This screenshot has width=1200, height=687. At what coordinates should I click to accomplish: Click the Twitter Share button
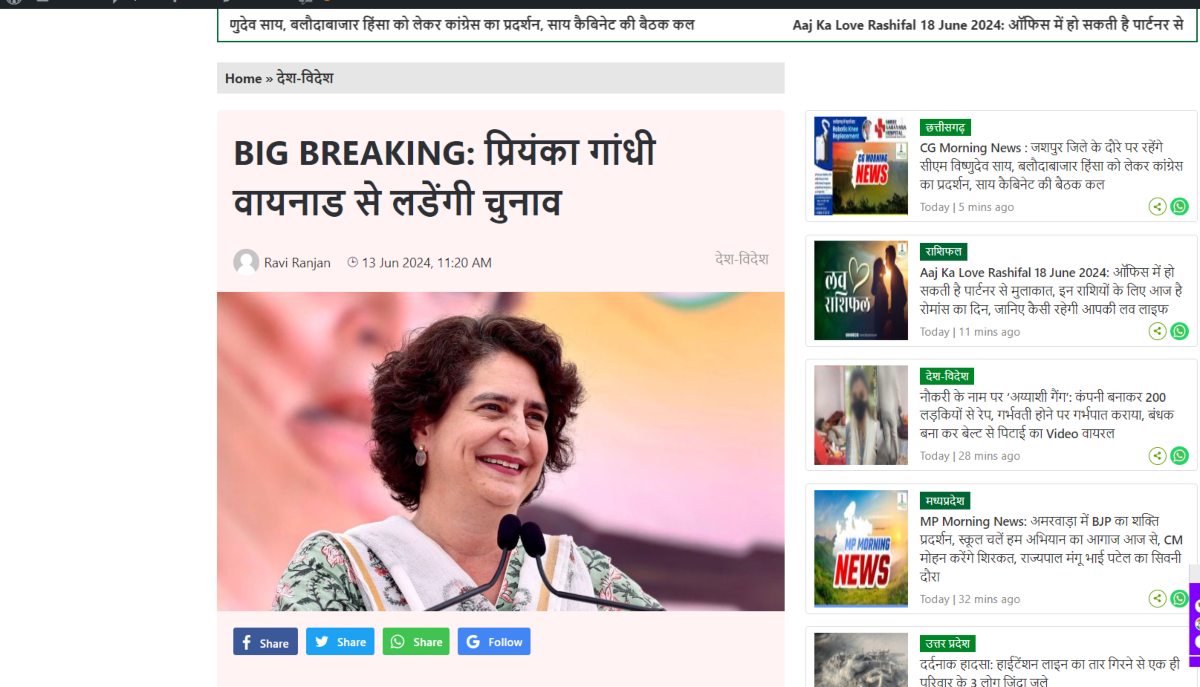point(340,642)
